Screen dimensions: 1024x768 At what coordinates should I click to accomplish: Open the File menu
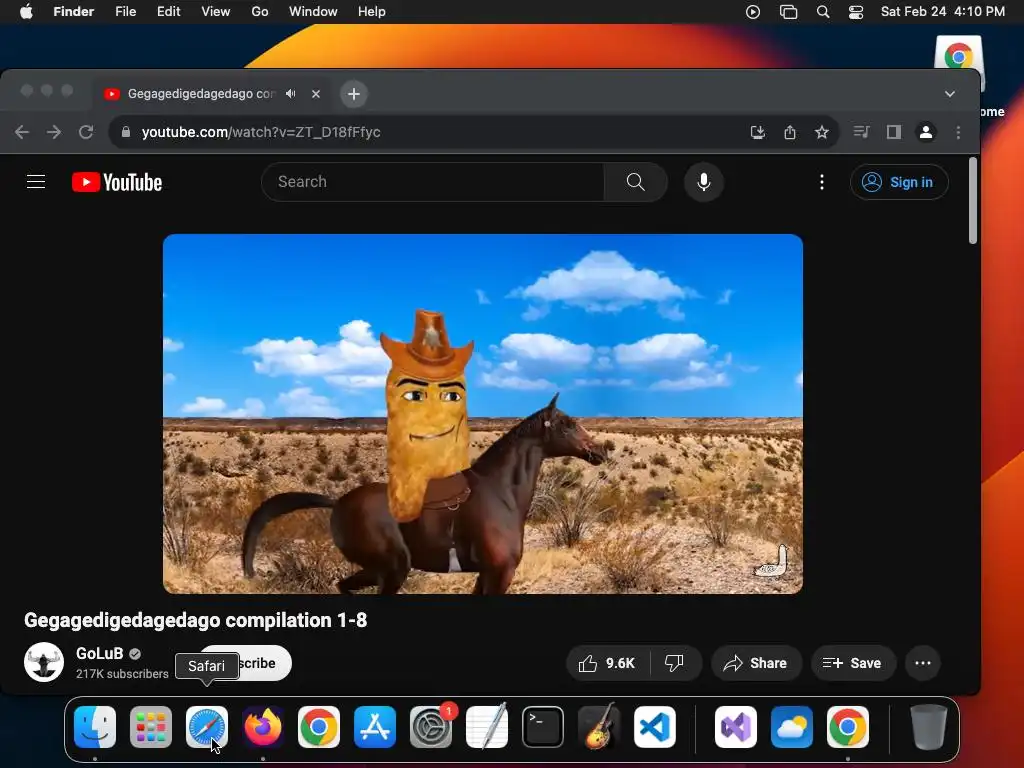125,11
